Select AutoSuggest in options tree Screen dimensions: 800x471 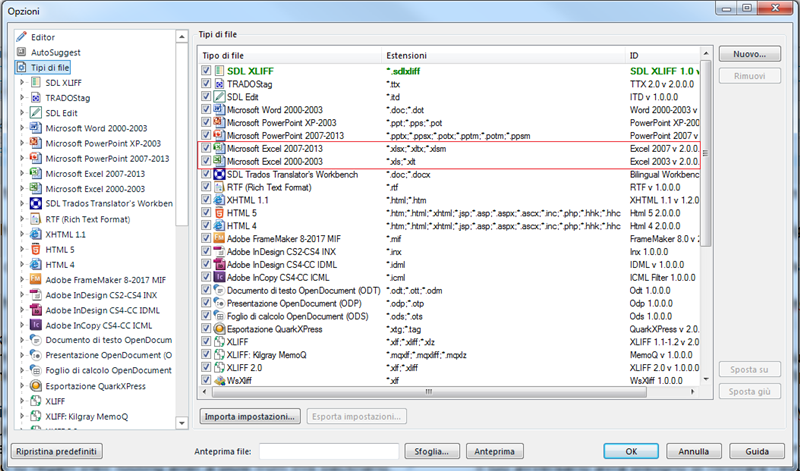[56, 53]
